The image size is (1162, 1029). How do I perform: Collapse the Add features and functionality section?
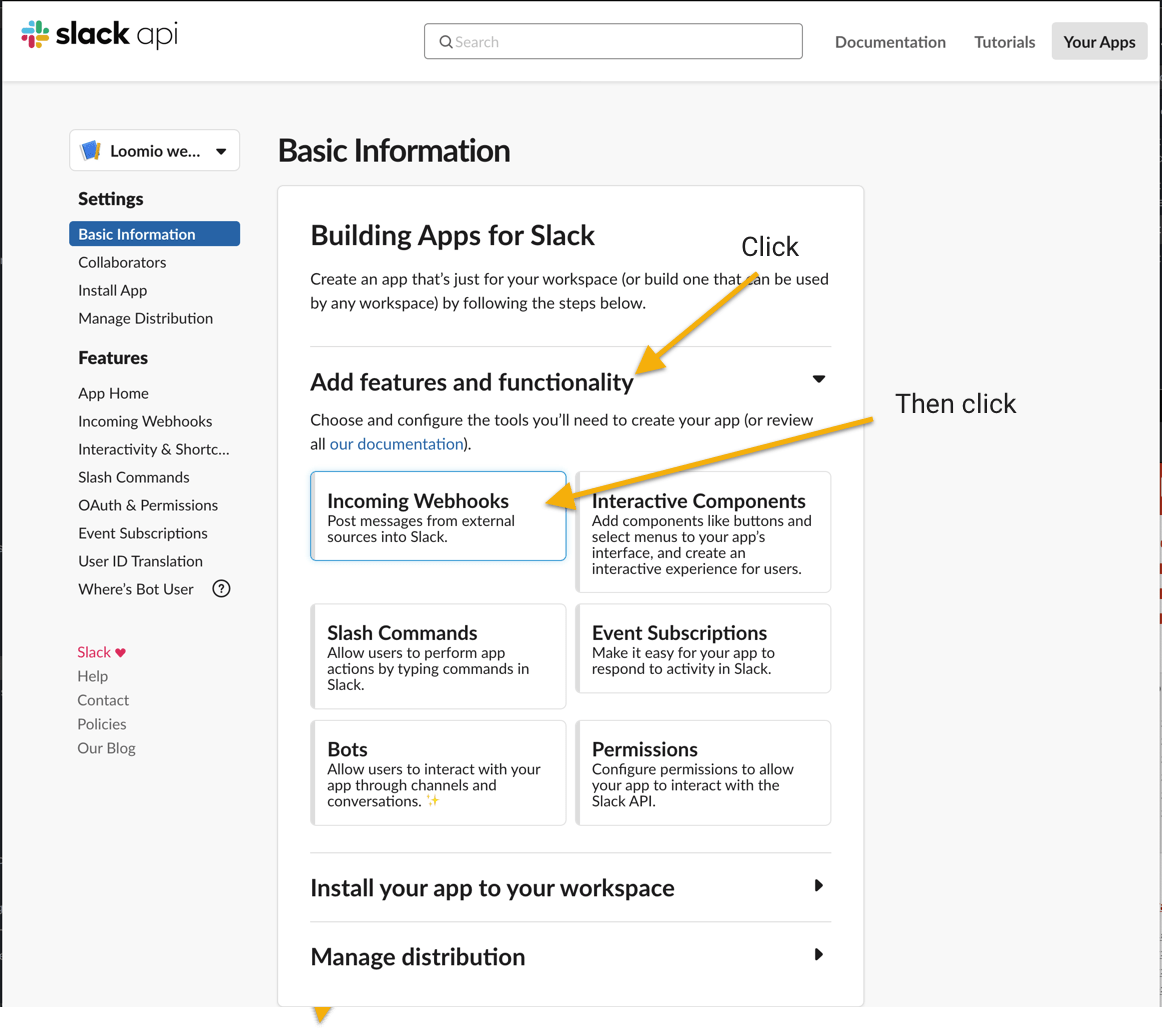click(818, 379)
